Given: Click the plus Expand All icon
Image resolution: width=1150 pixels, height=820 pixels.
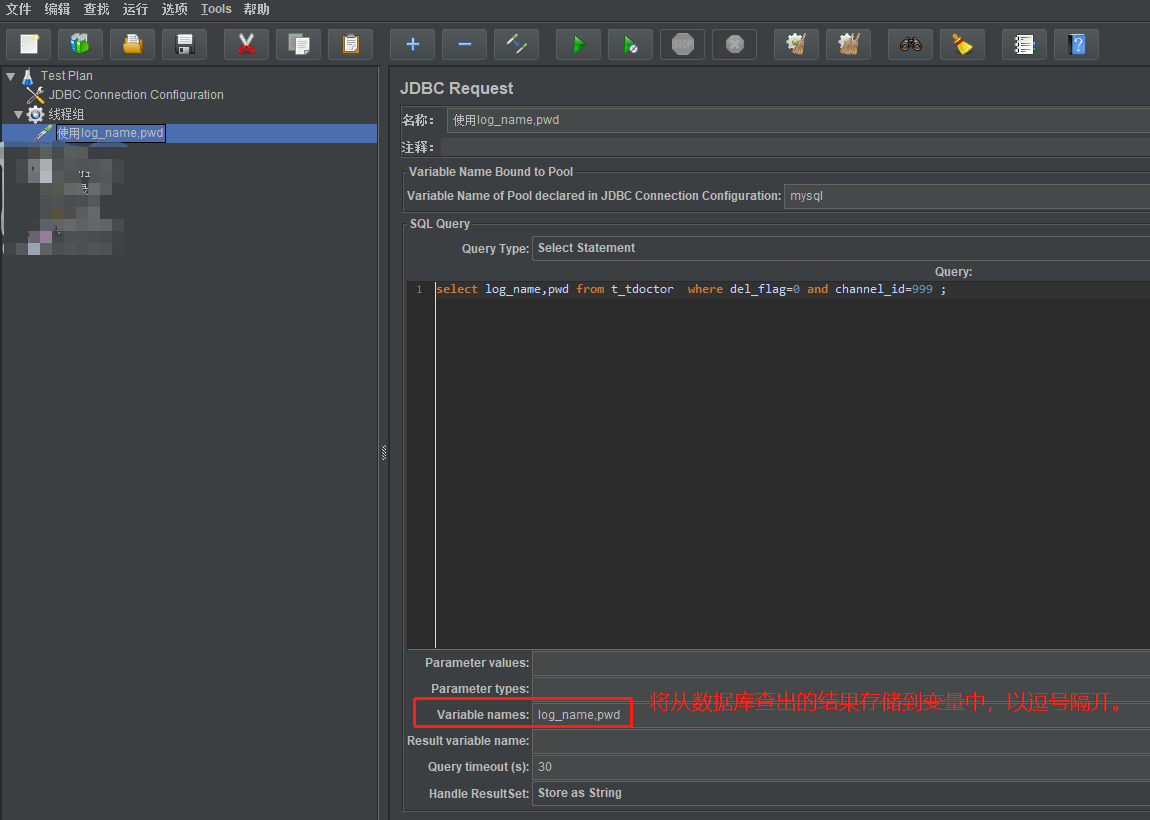Looking at the screenshot, I should [412, 44].
